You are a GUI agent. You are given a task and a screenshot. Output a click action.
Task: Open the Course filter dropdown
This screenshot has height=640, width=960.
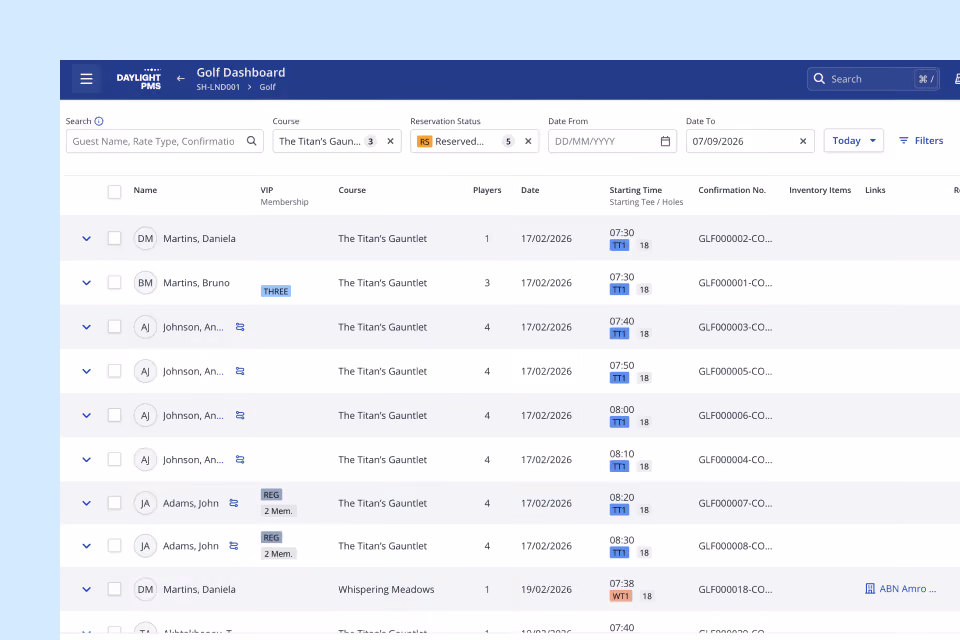pyautogui.click(x=337, y=141)
